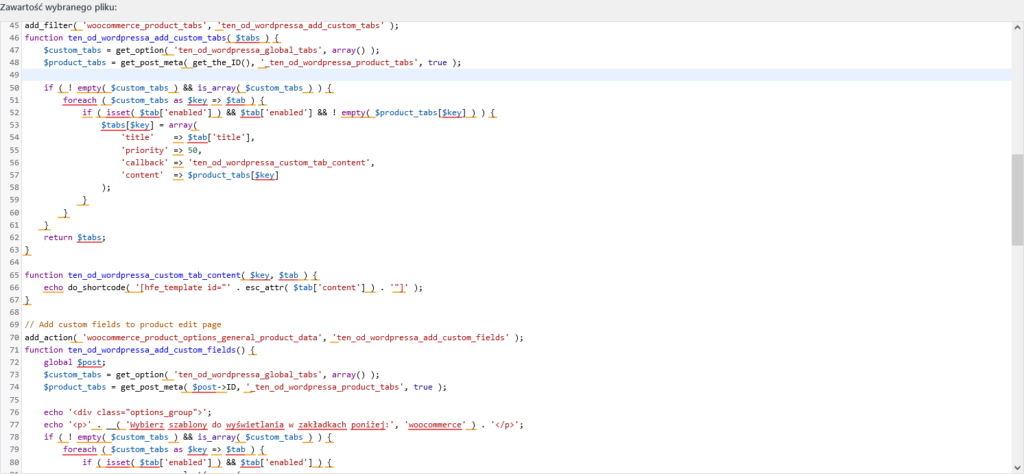Click the vertical scrollbar thumb
The image size is (1024, 474).
[x=1017, y=200]
